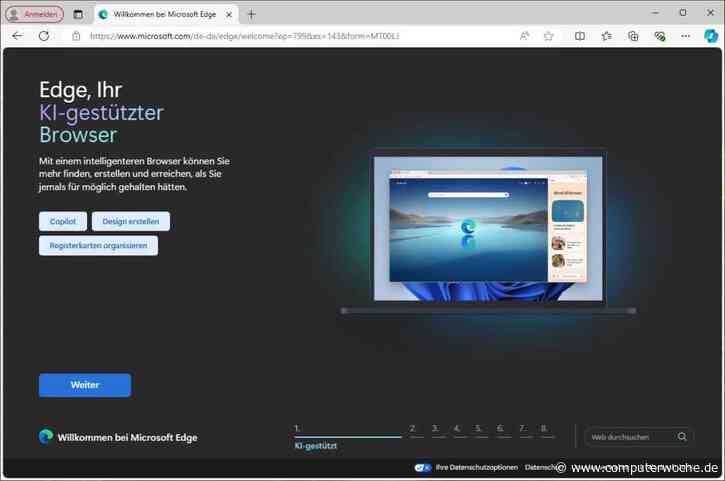725x481 pixels.
Task: Click the Copilot feature button
Action: 63,221
